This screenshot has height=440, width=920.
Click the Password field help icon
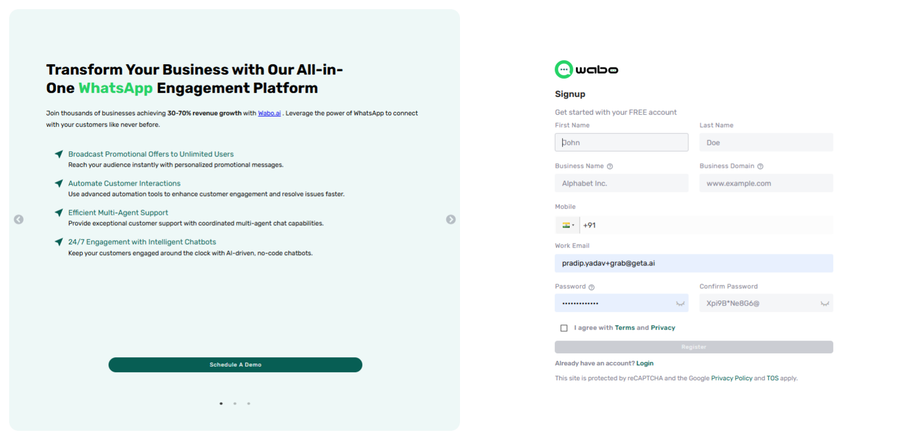pos(592,287)
